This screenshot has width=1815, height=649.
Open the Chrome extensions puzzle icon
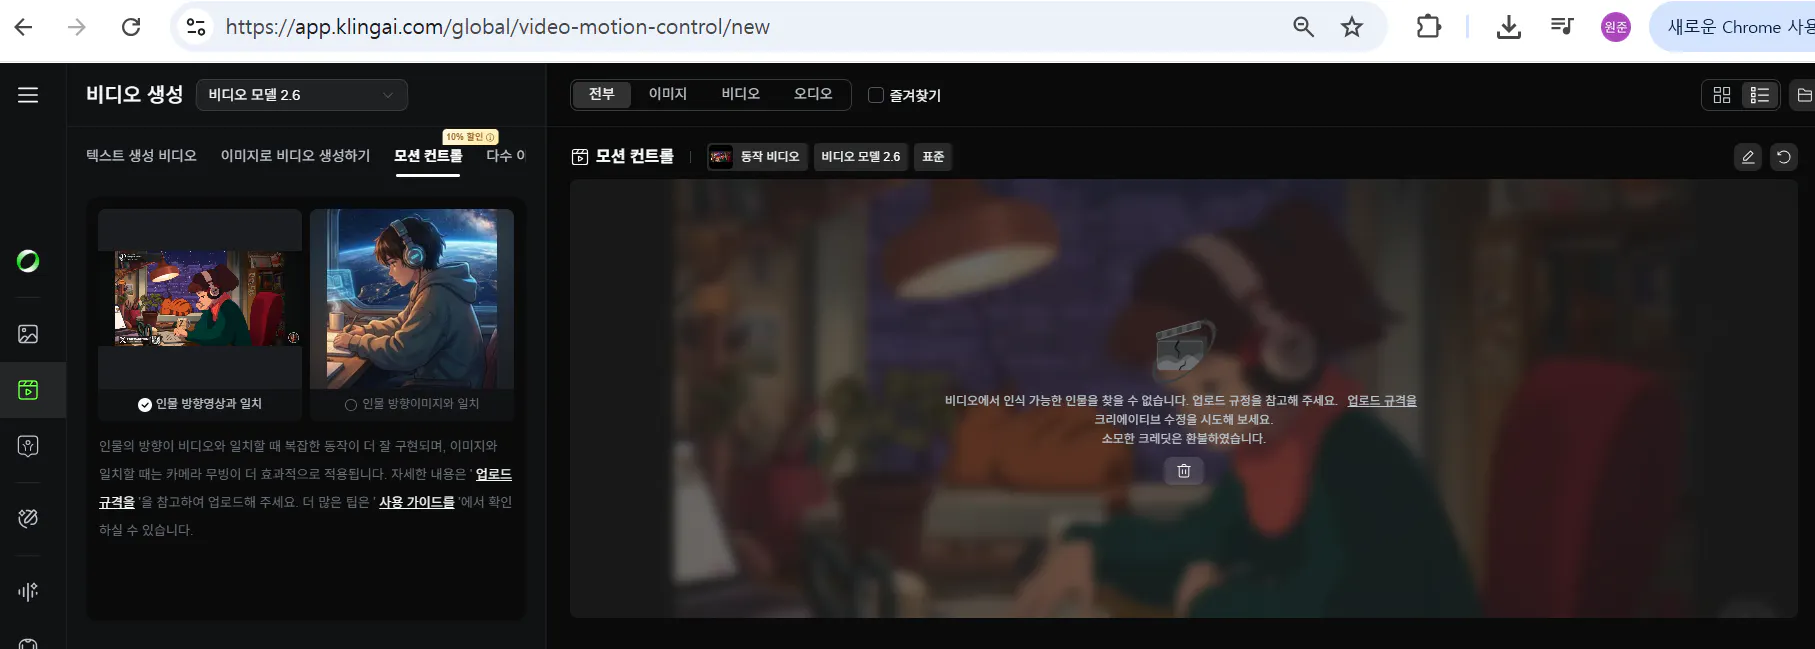[1429, 27]
